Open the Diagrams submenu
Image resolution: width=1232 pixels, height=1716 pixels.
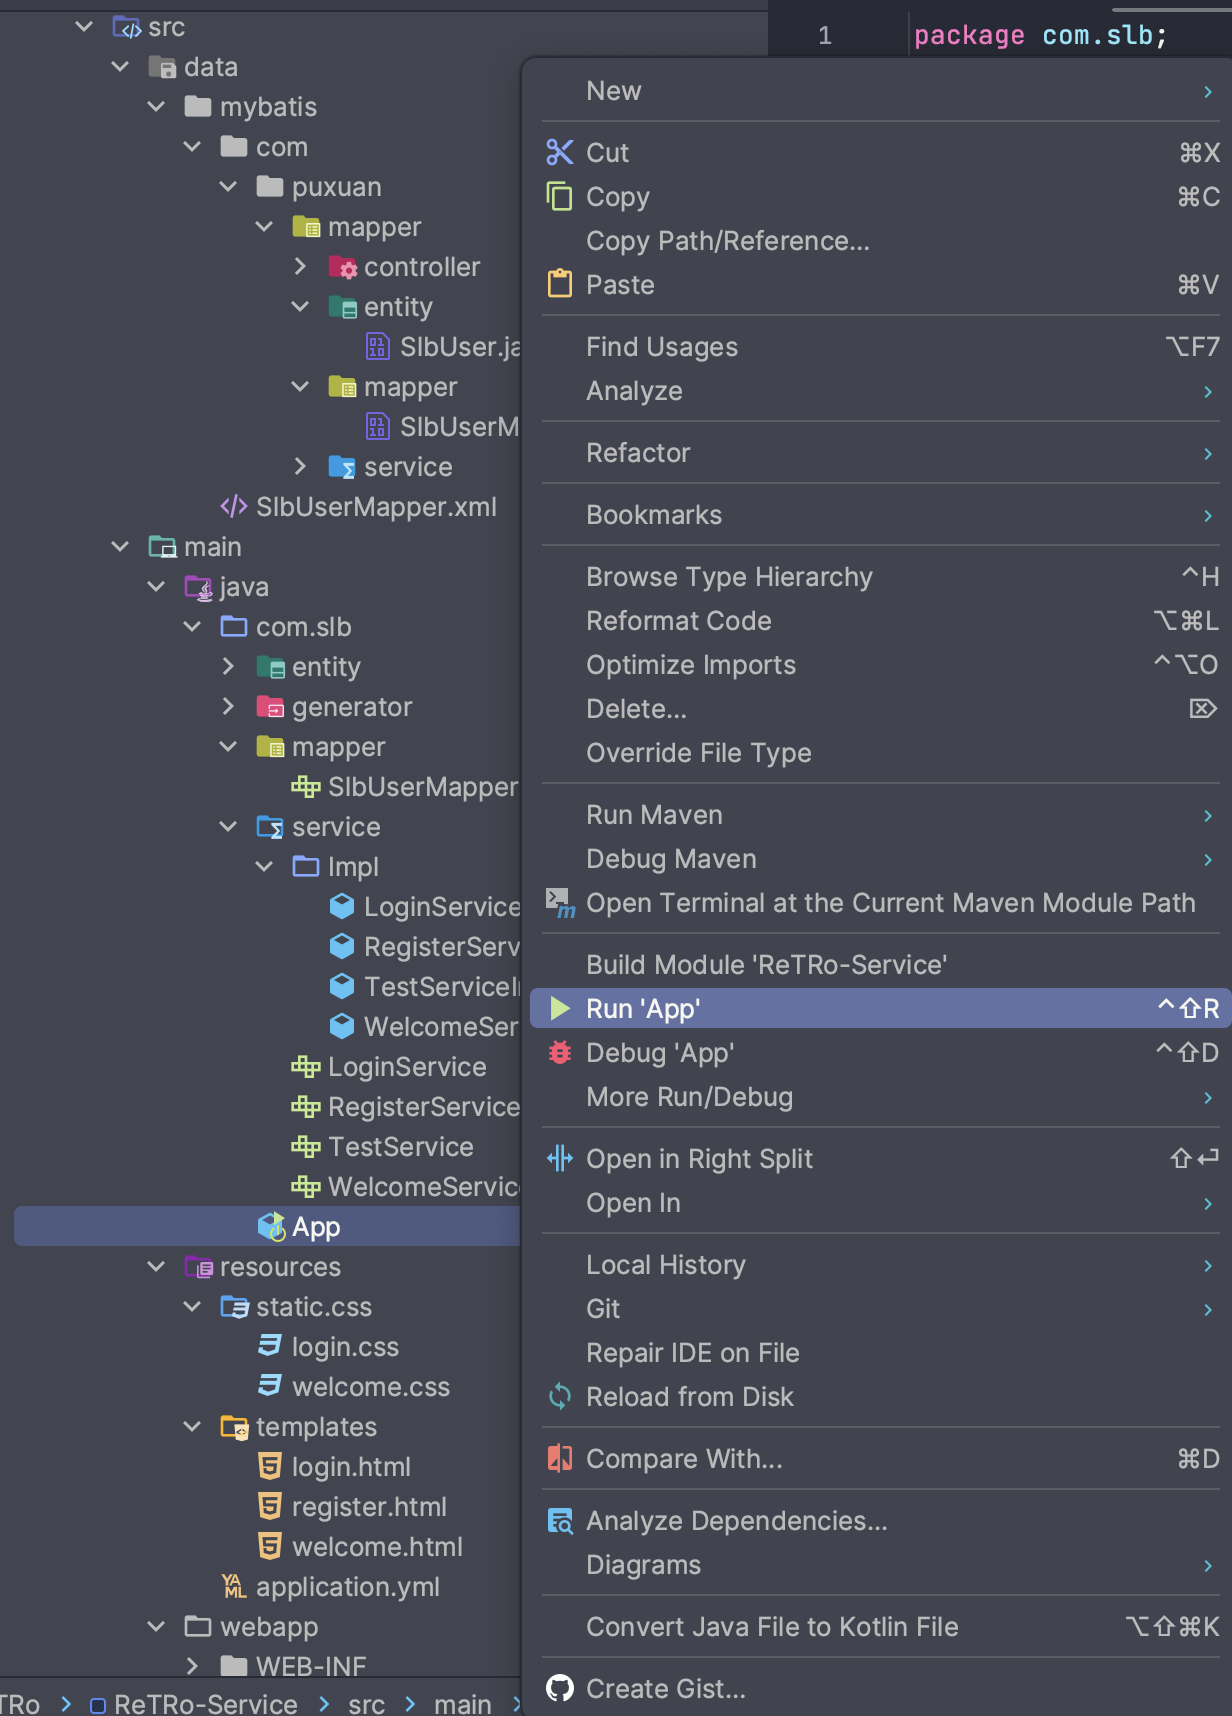(x=880, y=1565)
